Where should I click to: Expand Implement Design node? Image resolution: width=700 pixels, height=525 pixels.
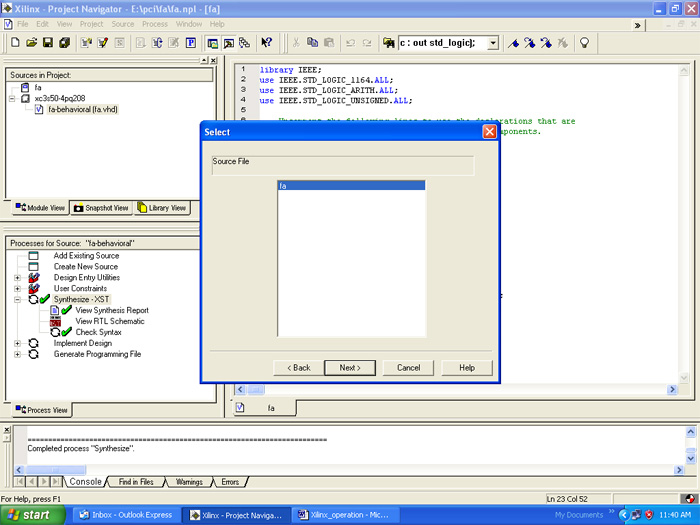pos(17,343)
